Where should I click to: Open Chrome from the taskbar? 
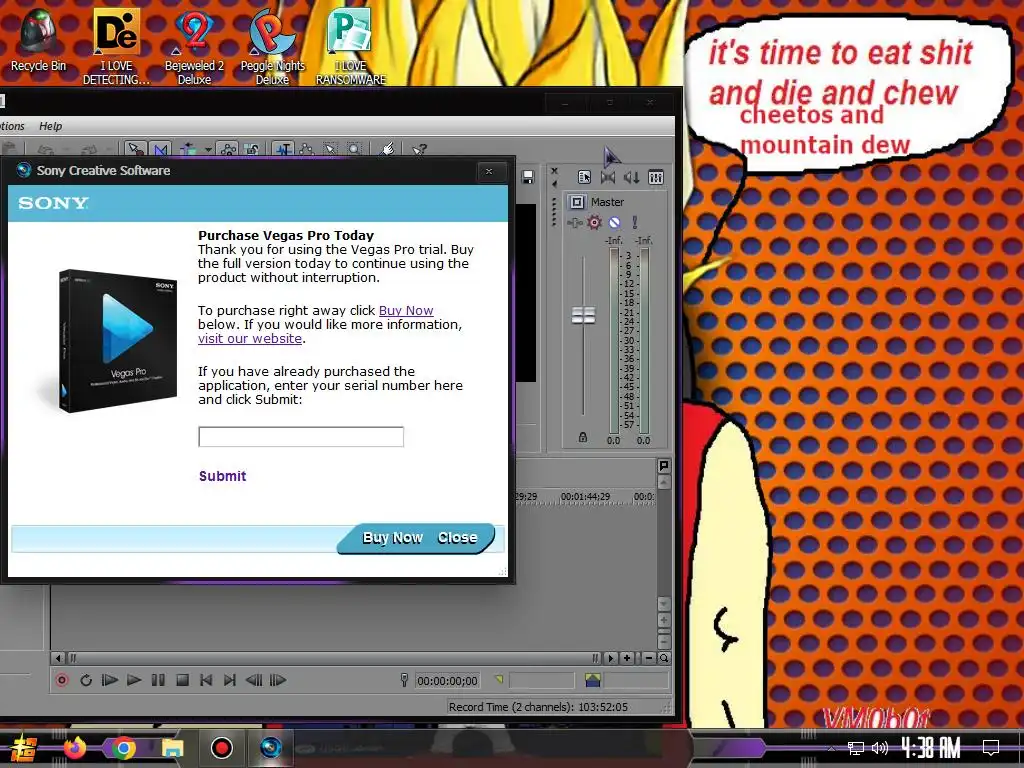(x=123, y=747)
